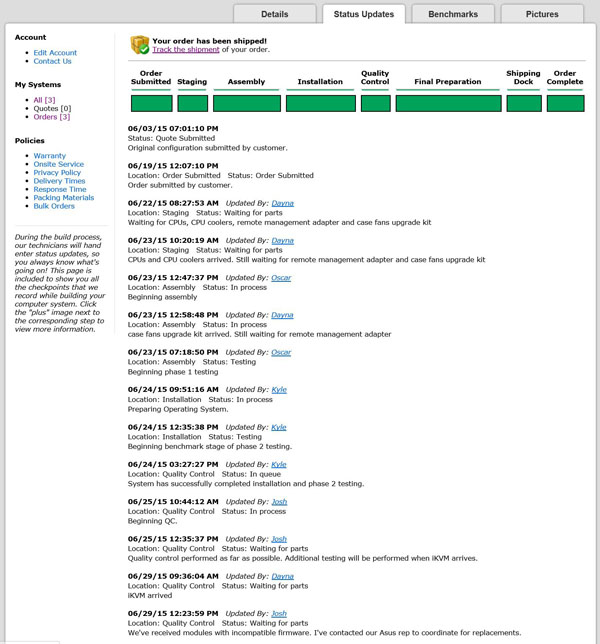Click Quotes [0] under My Systems
This screenshot has width=600, height=644.
click(52, 108)
